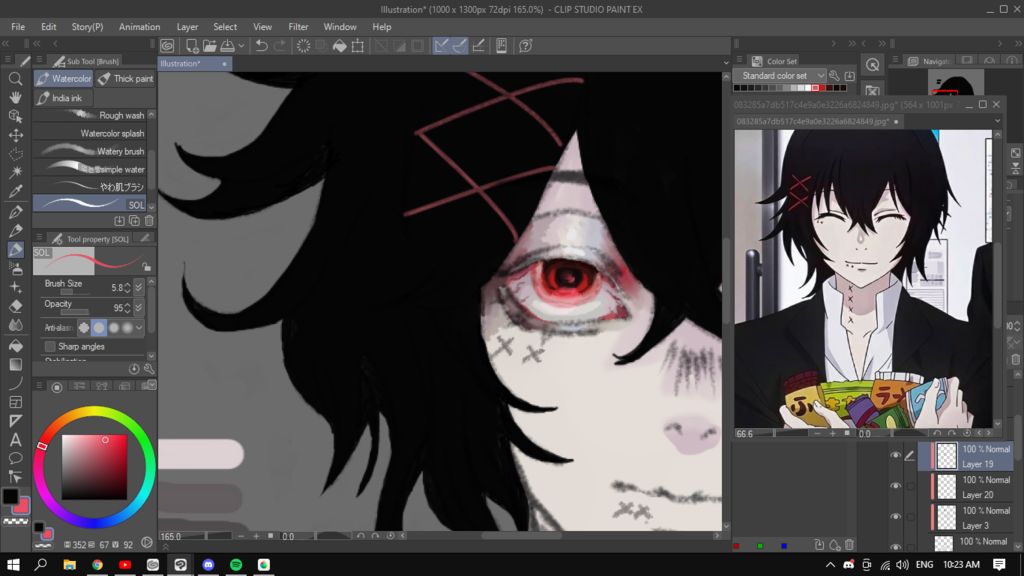
Task: Select the Layer 20 row
Action: coord(967,487)
